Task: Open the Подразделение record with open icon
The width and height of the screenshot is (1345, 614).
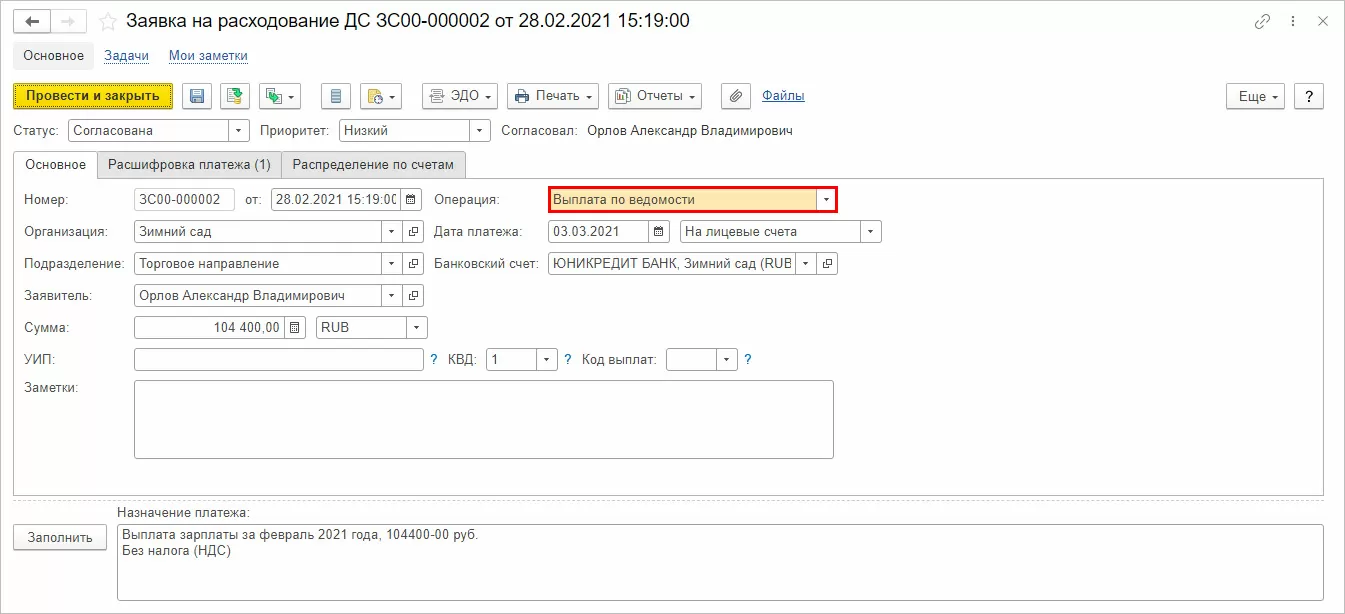Action: click(413, 263)
